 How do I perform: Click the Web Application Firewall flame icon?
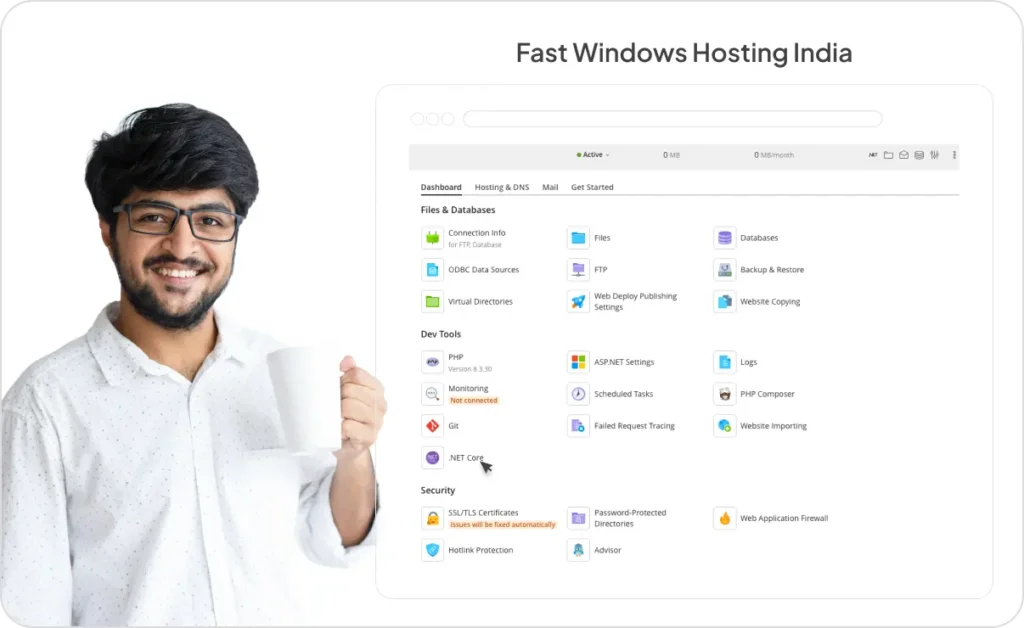pos(724,518)
